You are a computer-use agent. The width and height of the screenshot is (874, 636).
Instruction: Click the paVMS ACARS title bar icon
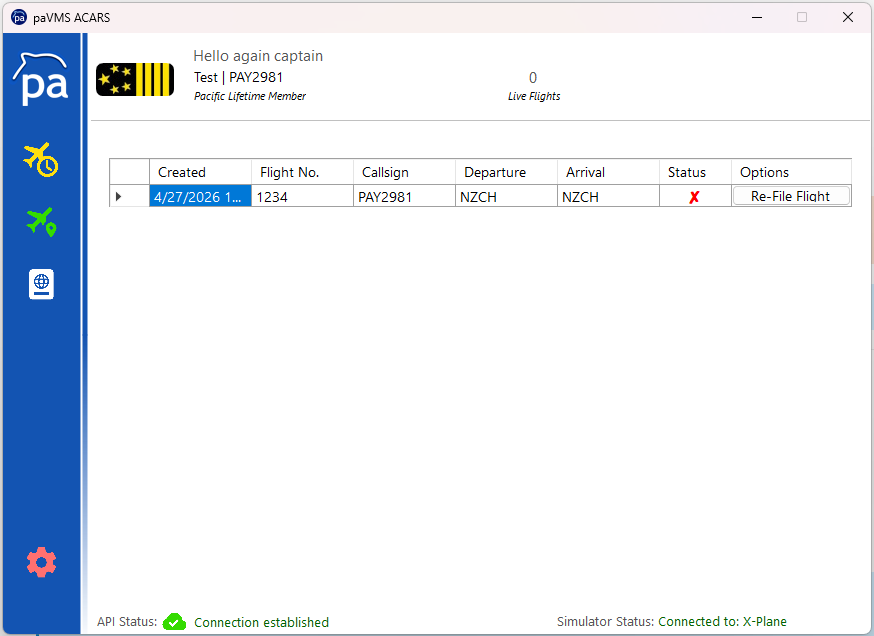(19, 17)
